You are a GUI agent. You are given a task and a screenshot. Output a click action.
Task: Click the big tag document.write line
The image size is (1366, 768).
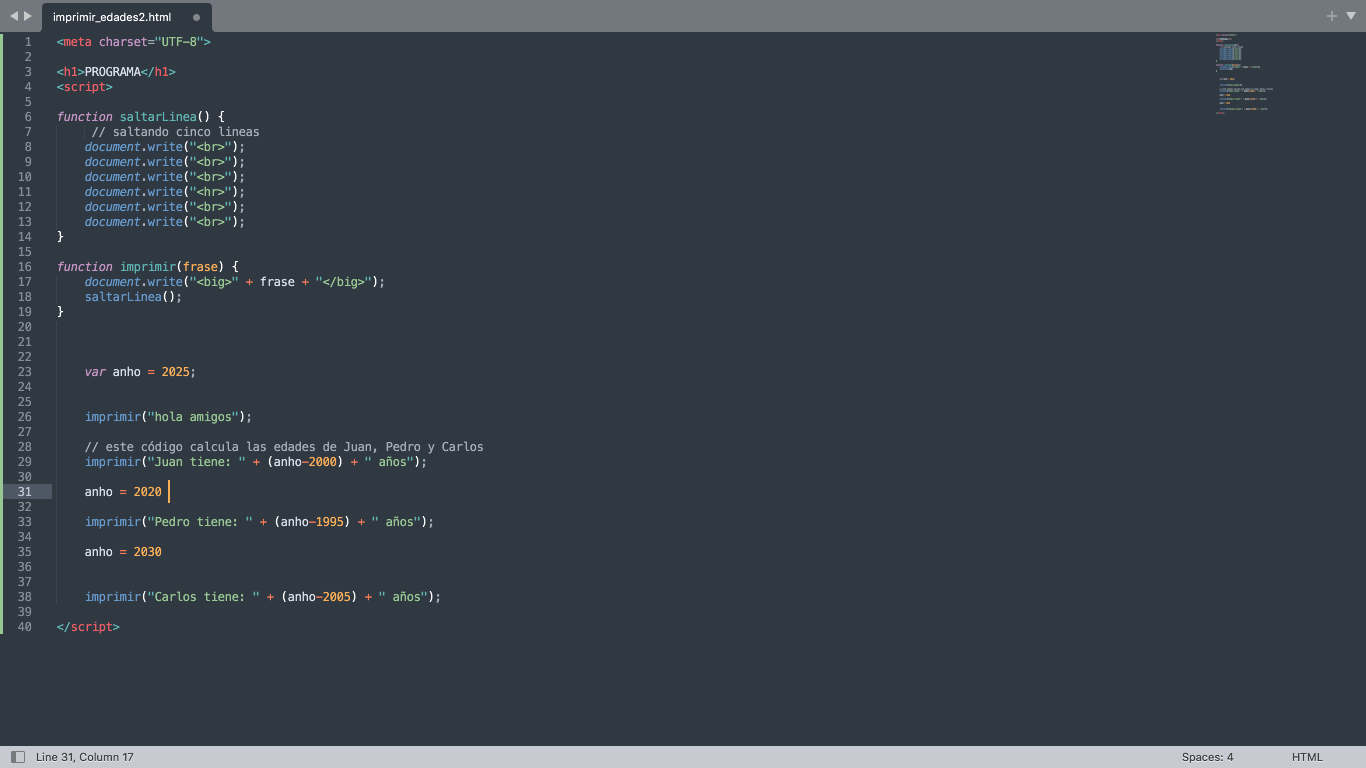tap(235, 282)
